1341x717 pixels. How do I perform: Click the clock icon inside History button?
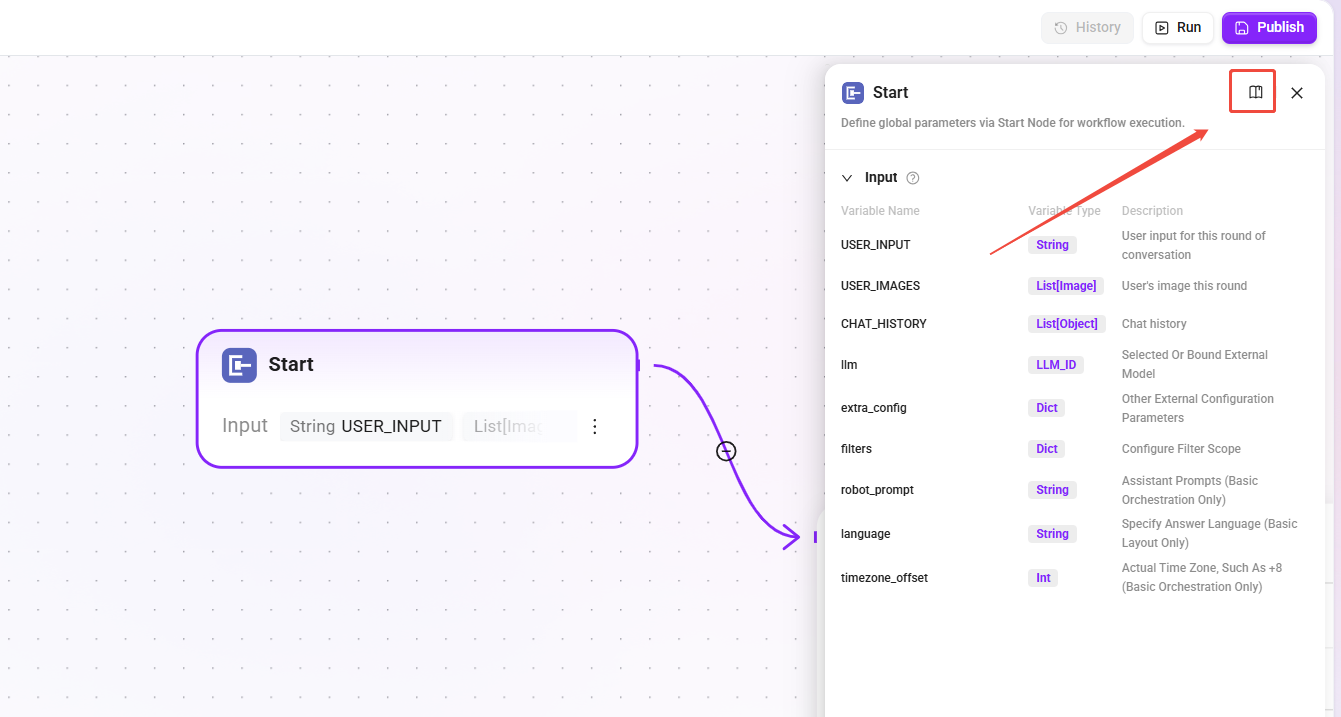[x=1061, y=28]
